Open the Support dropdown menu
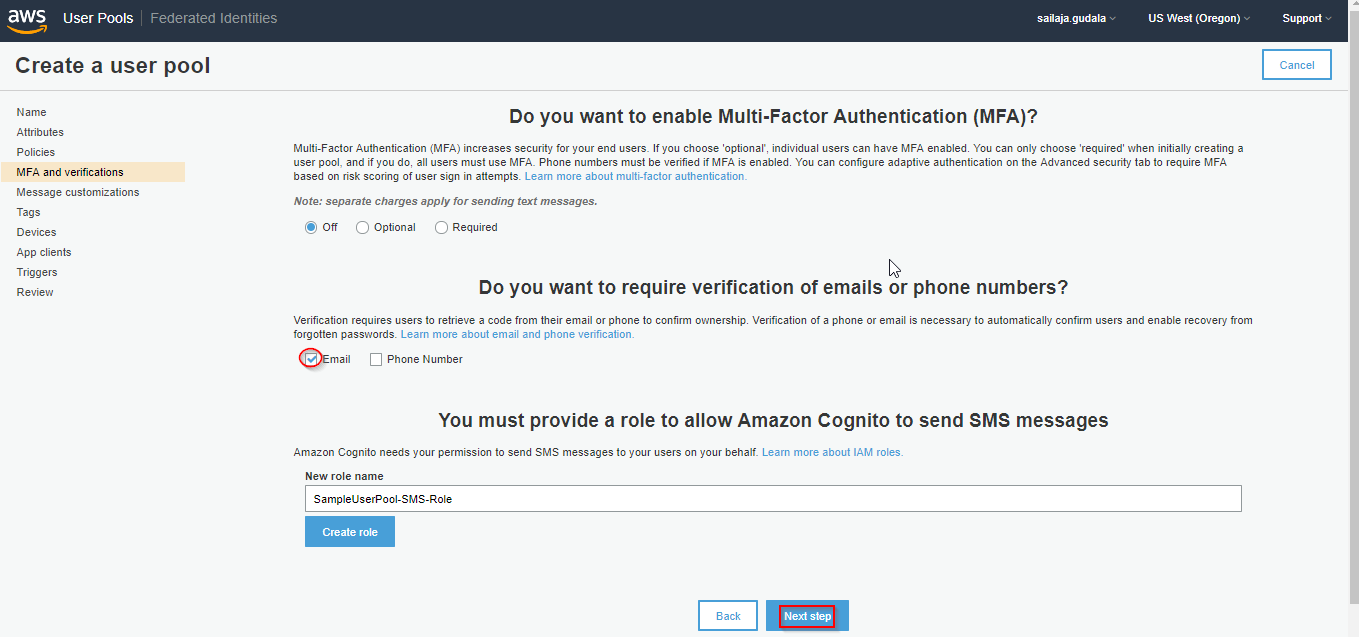 [1307, 19]
